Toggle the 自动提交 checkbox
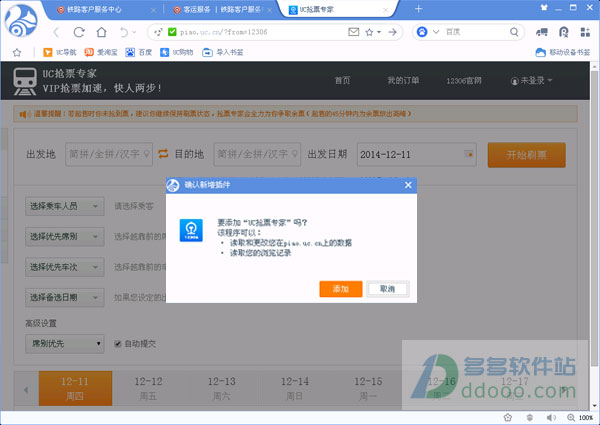Image resolution: width=600 pixels, height=425 pixels. (118, 344)
